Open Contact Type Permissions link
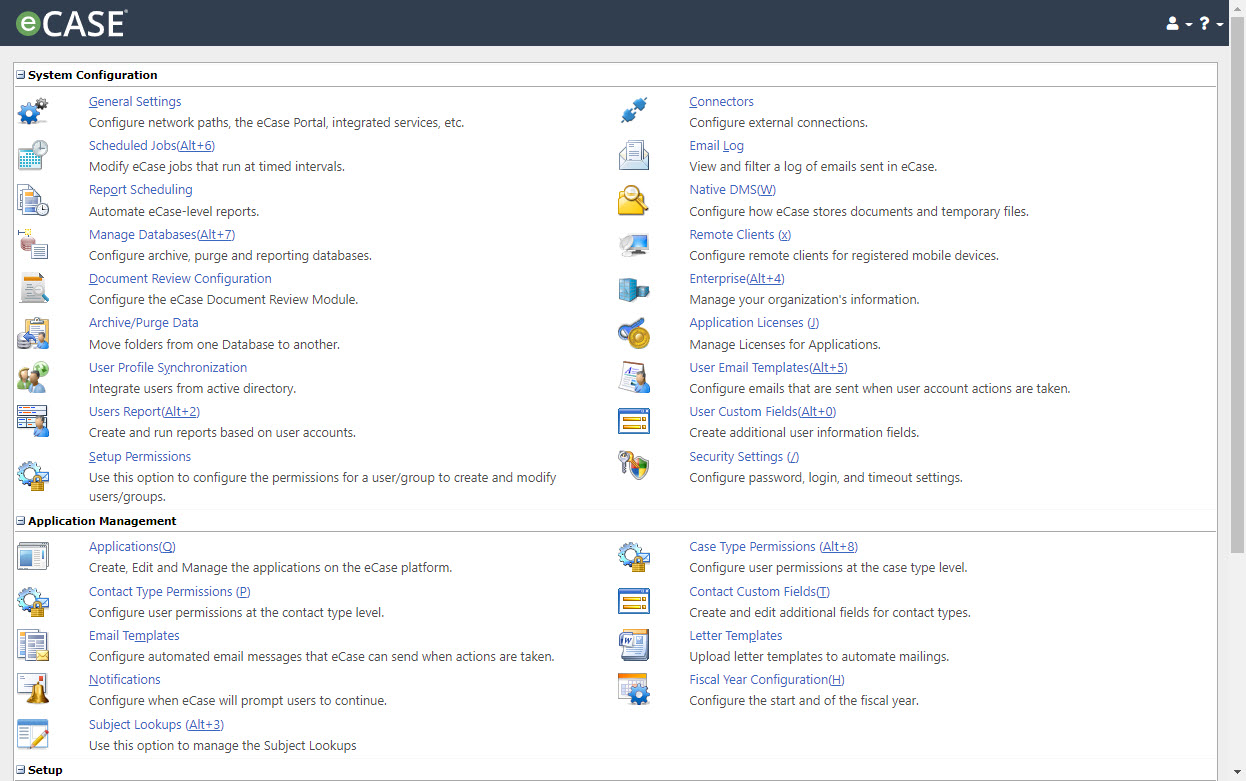 pos(170,592)
